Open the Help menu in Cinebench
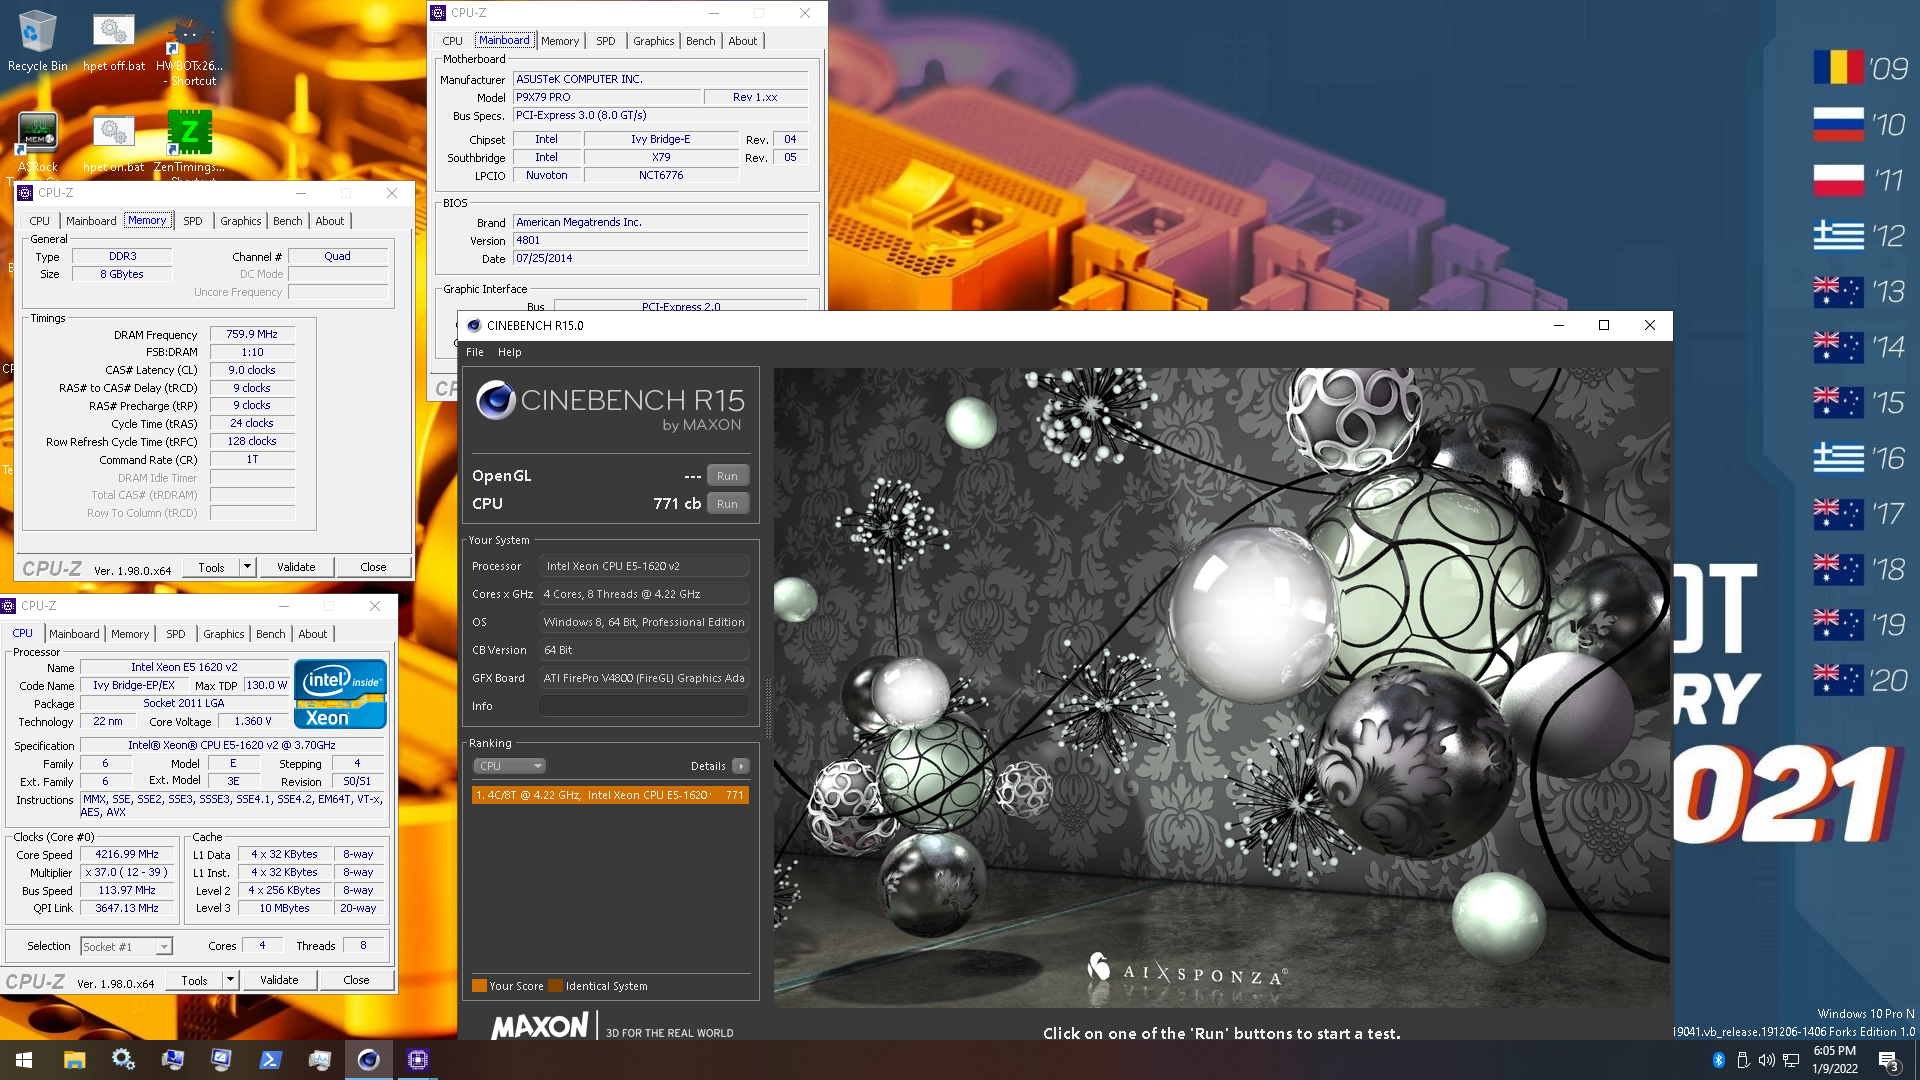This screenshot has width=1920, height=1080. [x=510, y=352]
